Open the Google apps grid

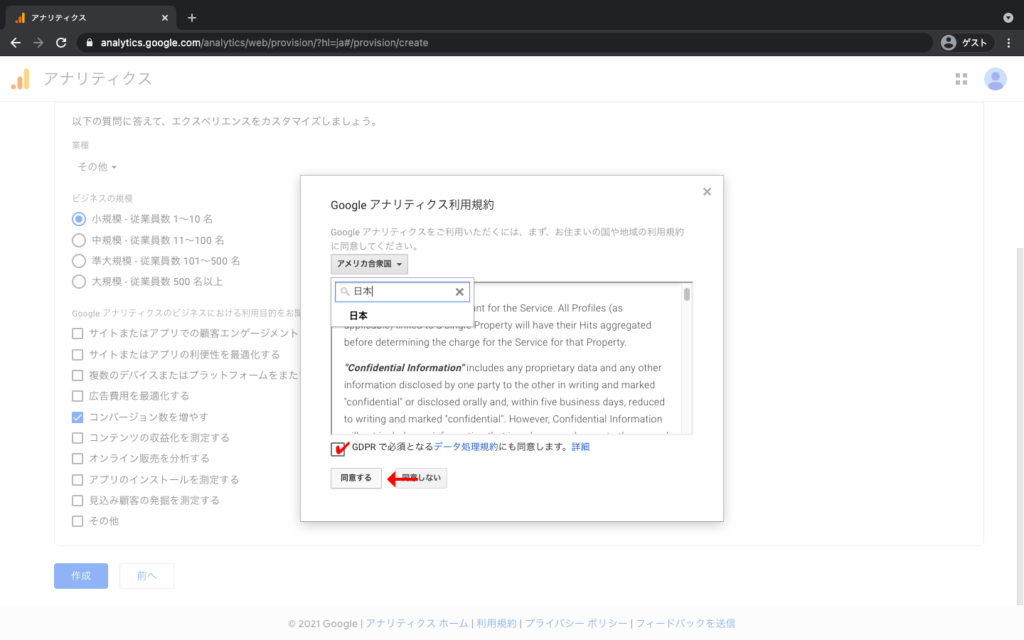(961, 79)
